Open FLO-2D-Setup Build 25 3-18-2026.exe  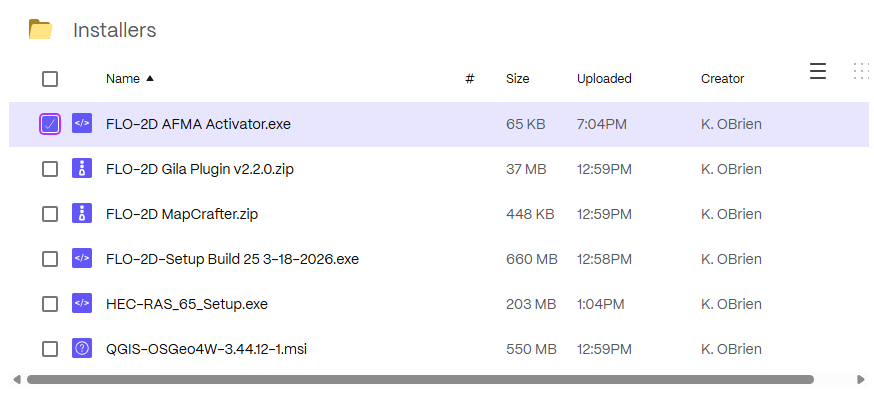tap(232, 259)
